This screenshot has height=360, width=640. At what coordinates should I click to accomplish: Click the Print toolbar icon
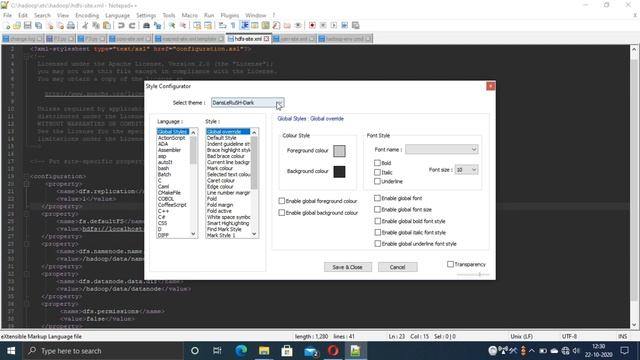[x=71, y=25]
